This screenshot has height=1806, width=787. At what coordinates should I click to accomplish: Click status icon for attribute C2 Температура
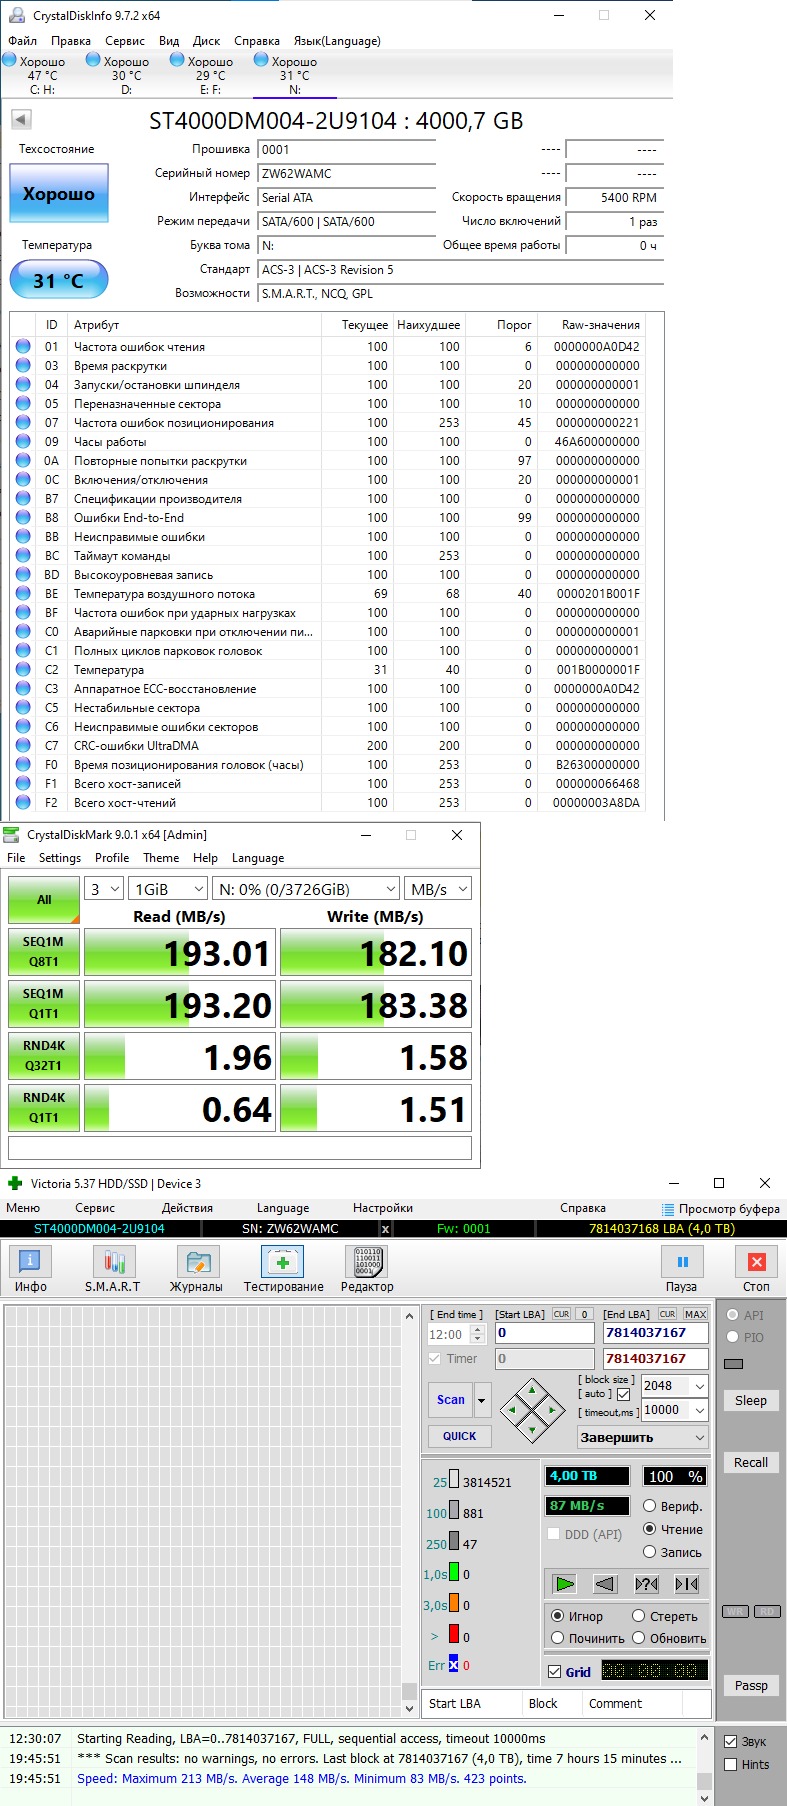23,670
